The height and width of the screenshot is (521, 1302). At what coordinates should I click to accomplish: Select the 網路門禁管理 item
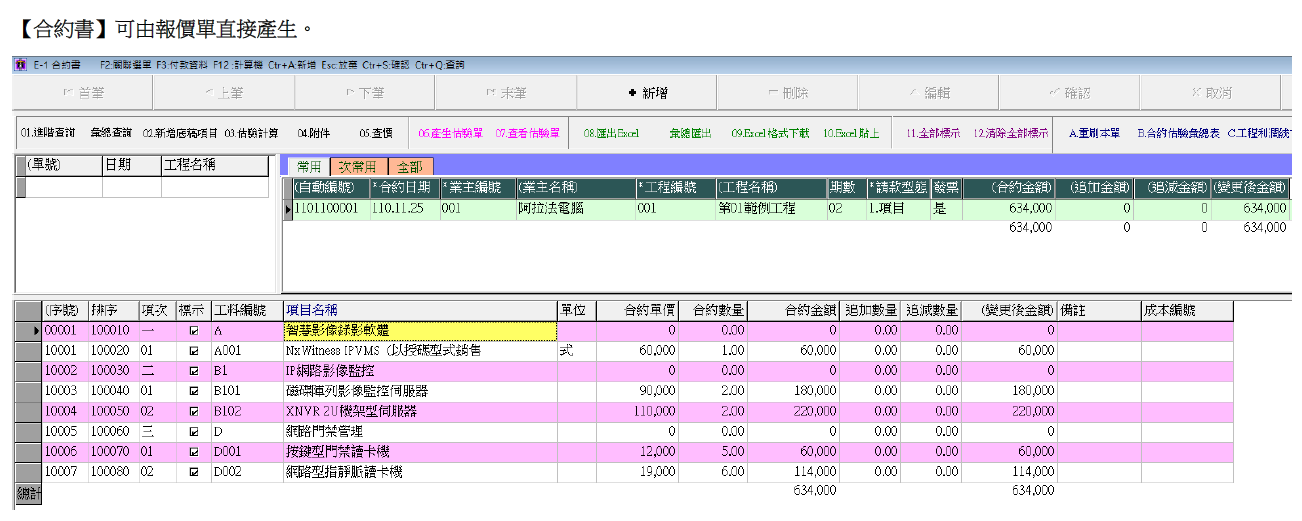pyautogui.click(x=420, y=432)
